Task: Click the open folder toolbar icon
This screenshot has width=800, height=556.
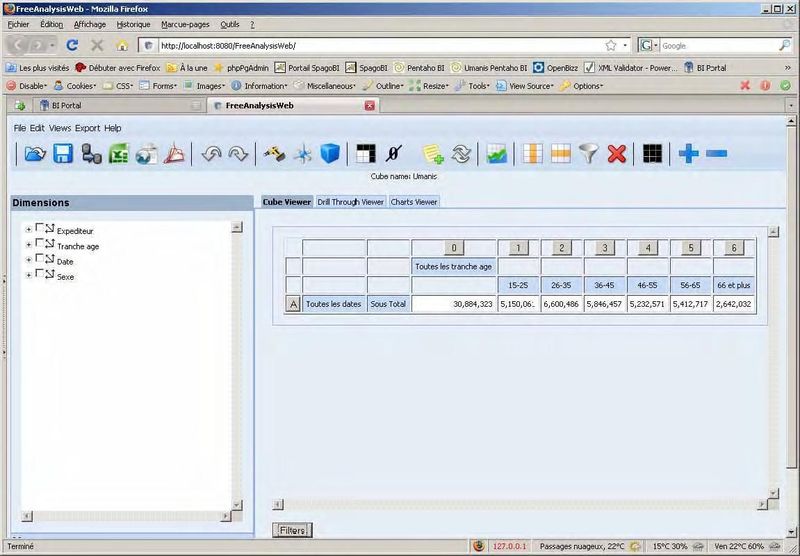Action: 35,153
